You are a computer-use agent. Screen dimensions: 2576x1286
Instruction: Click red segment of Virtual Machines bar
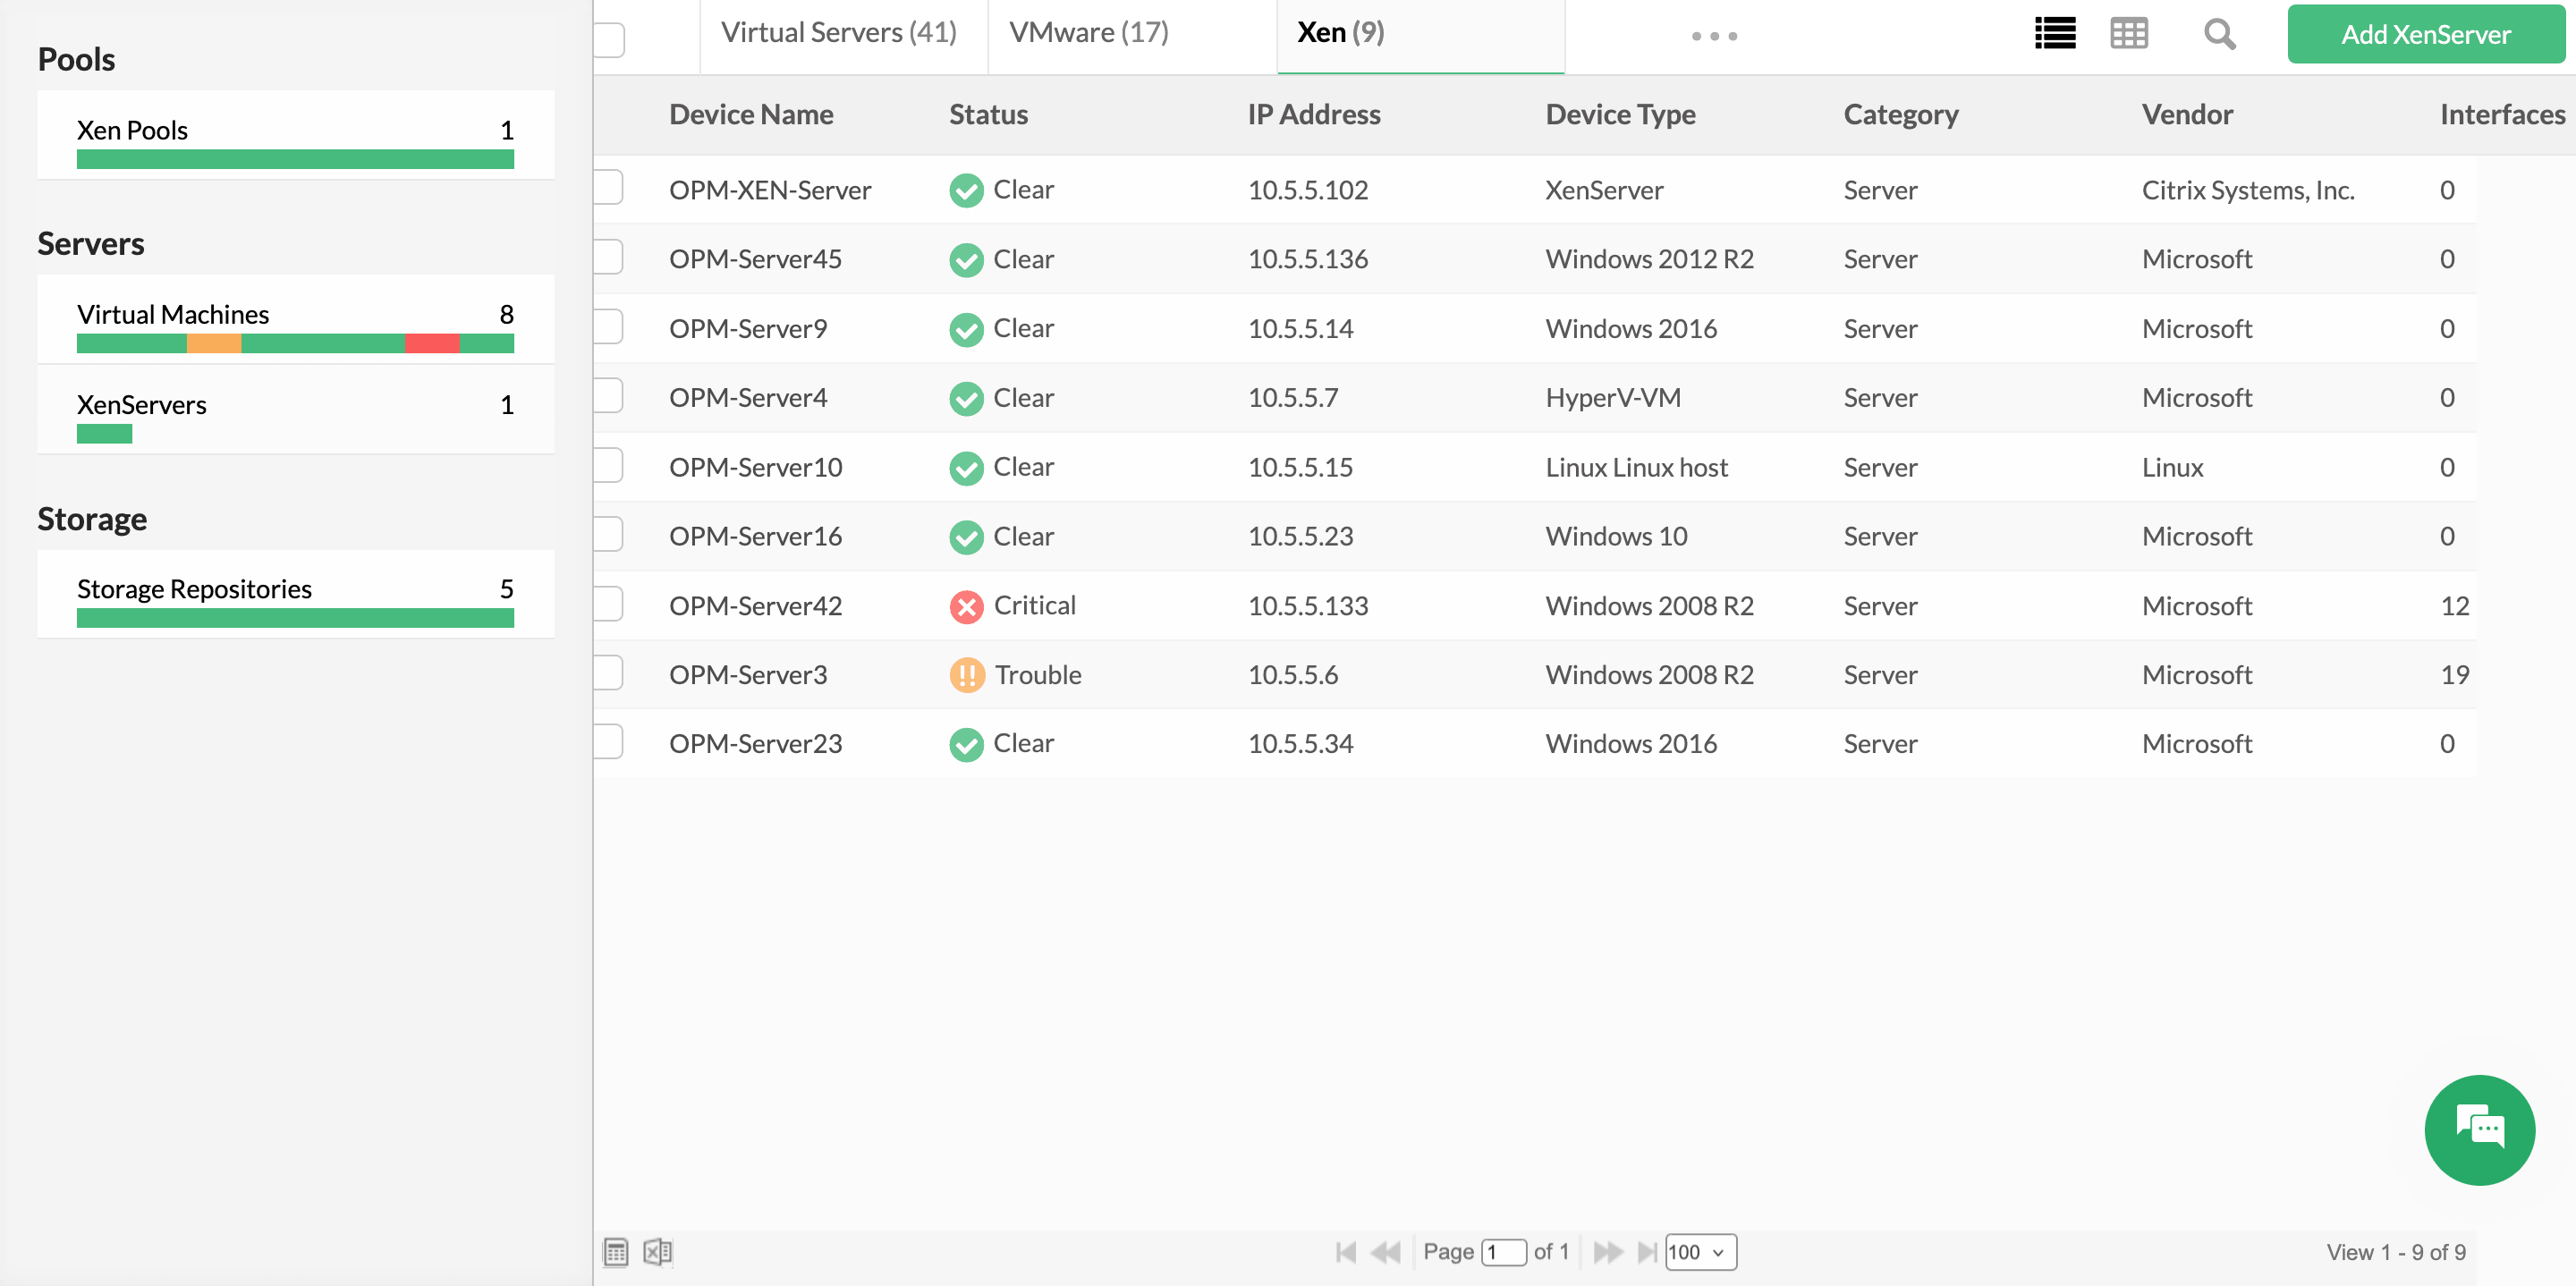coord(432,344)
